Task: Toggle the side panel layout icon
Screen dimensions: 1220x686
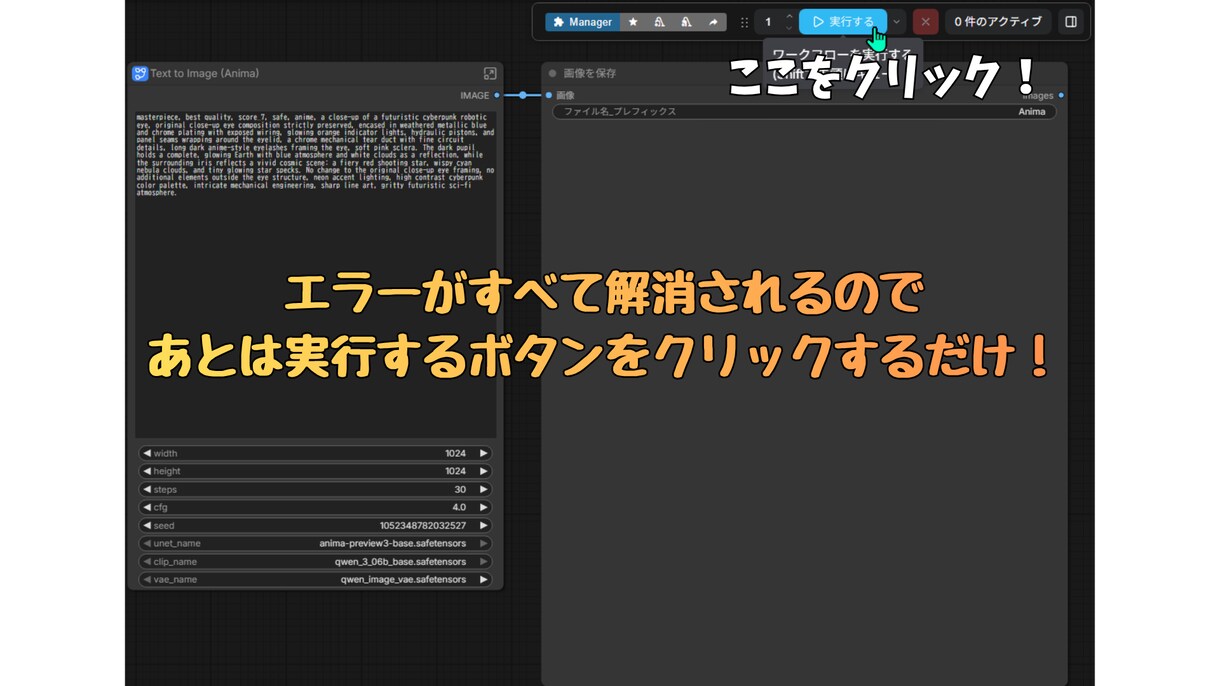Action: pyautogui.click(x=1071, y=22)
